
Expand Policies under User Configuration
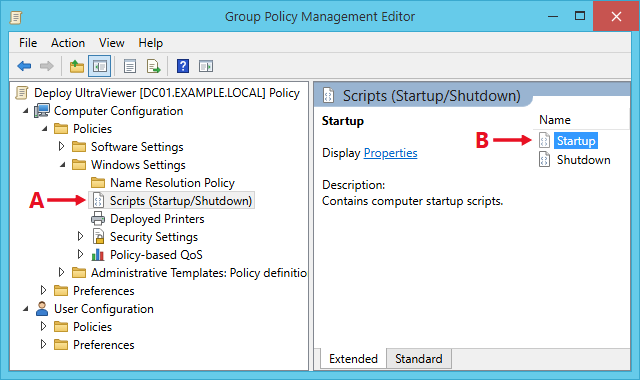43,326
